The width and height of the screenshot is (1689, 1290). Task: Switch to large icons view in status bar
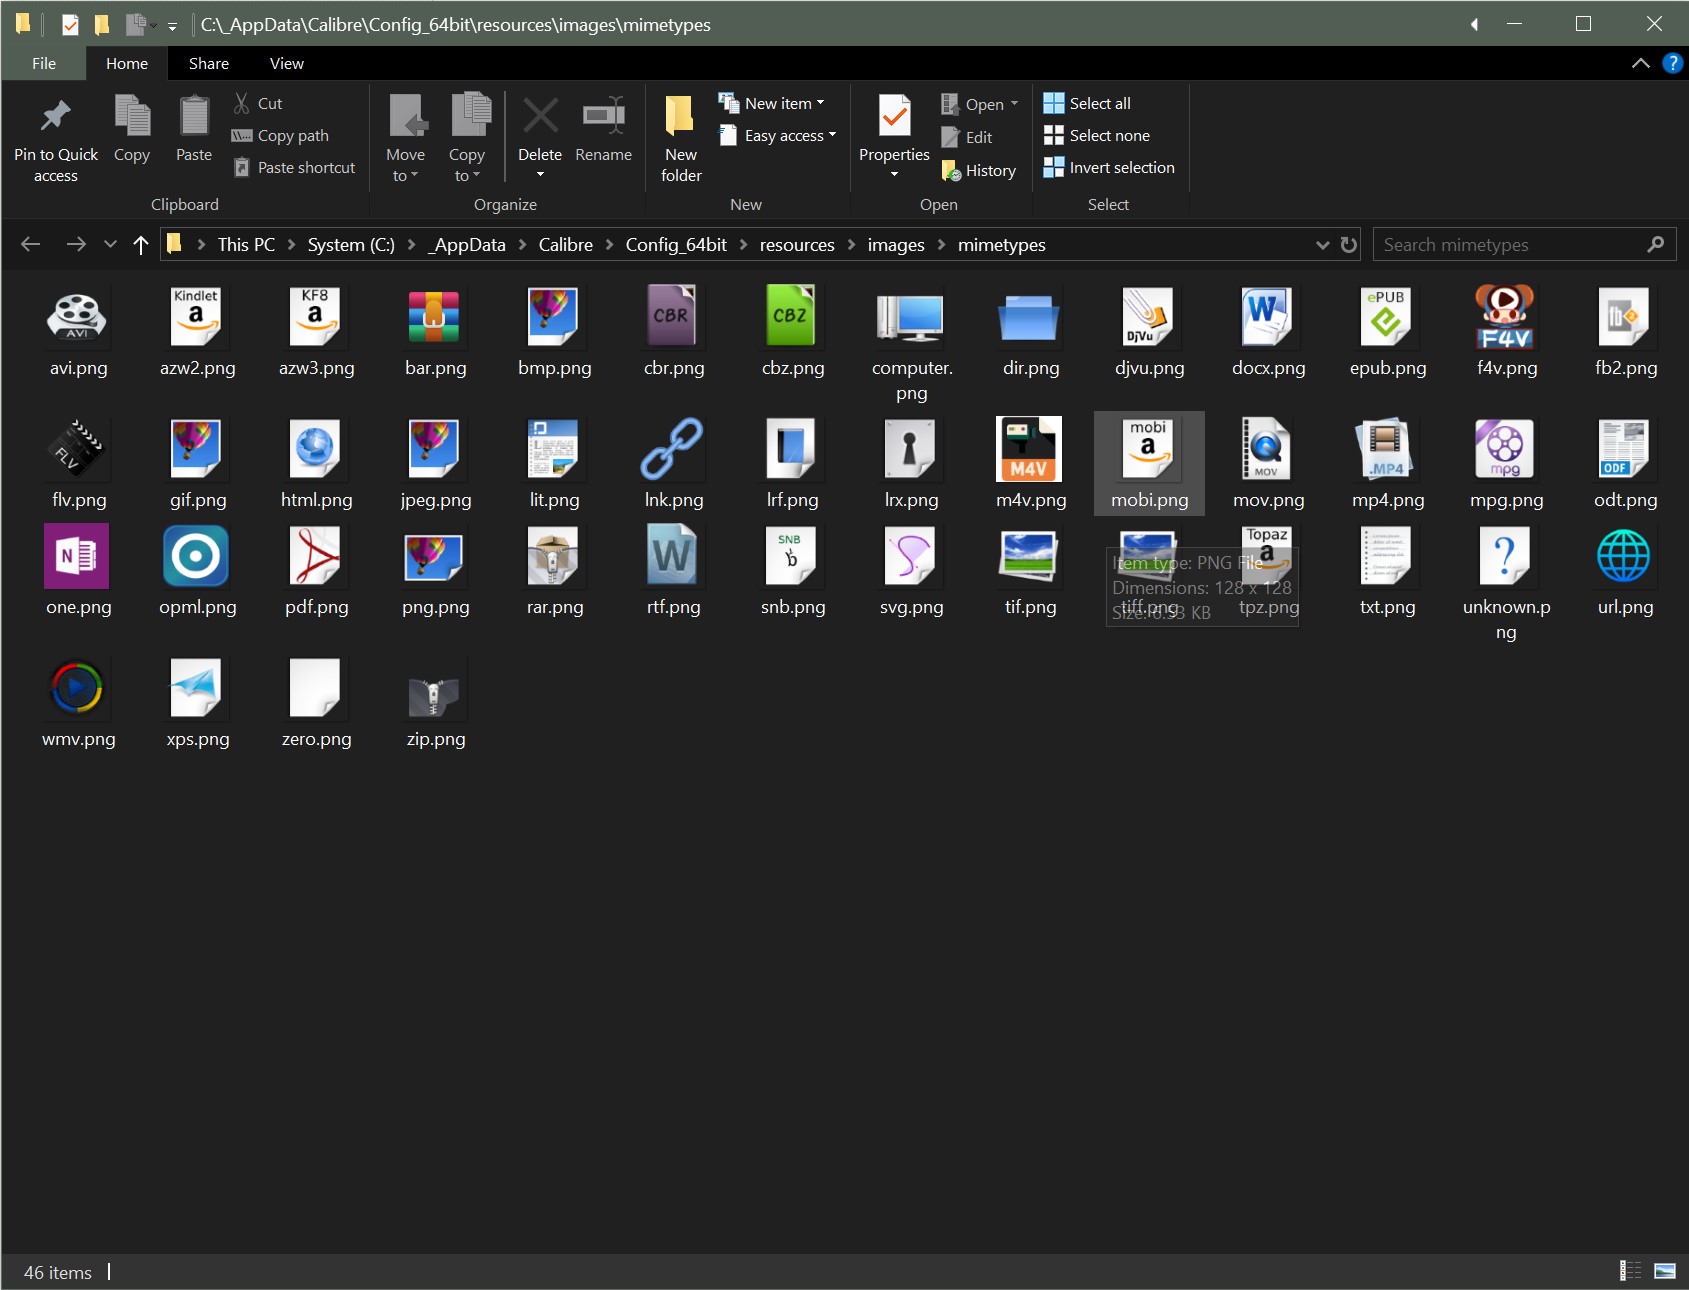point(1665,1271)
